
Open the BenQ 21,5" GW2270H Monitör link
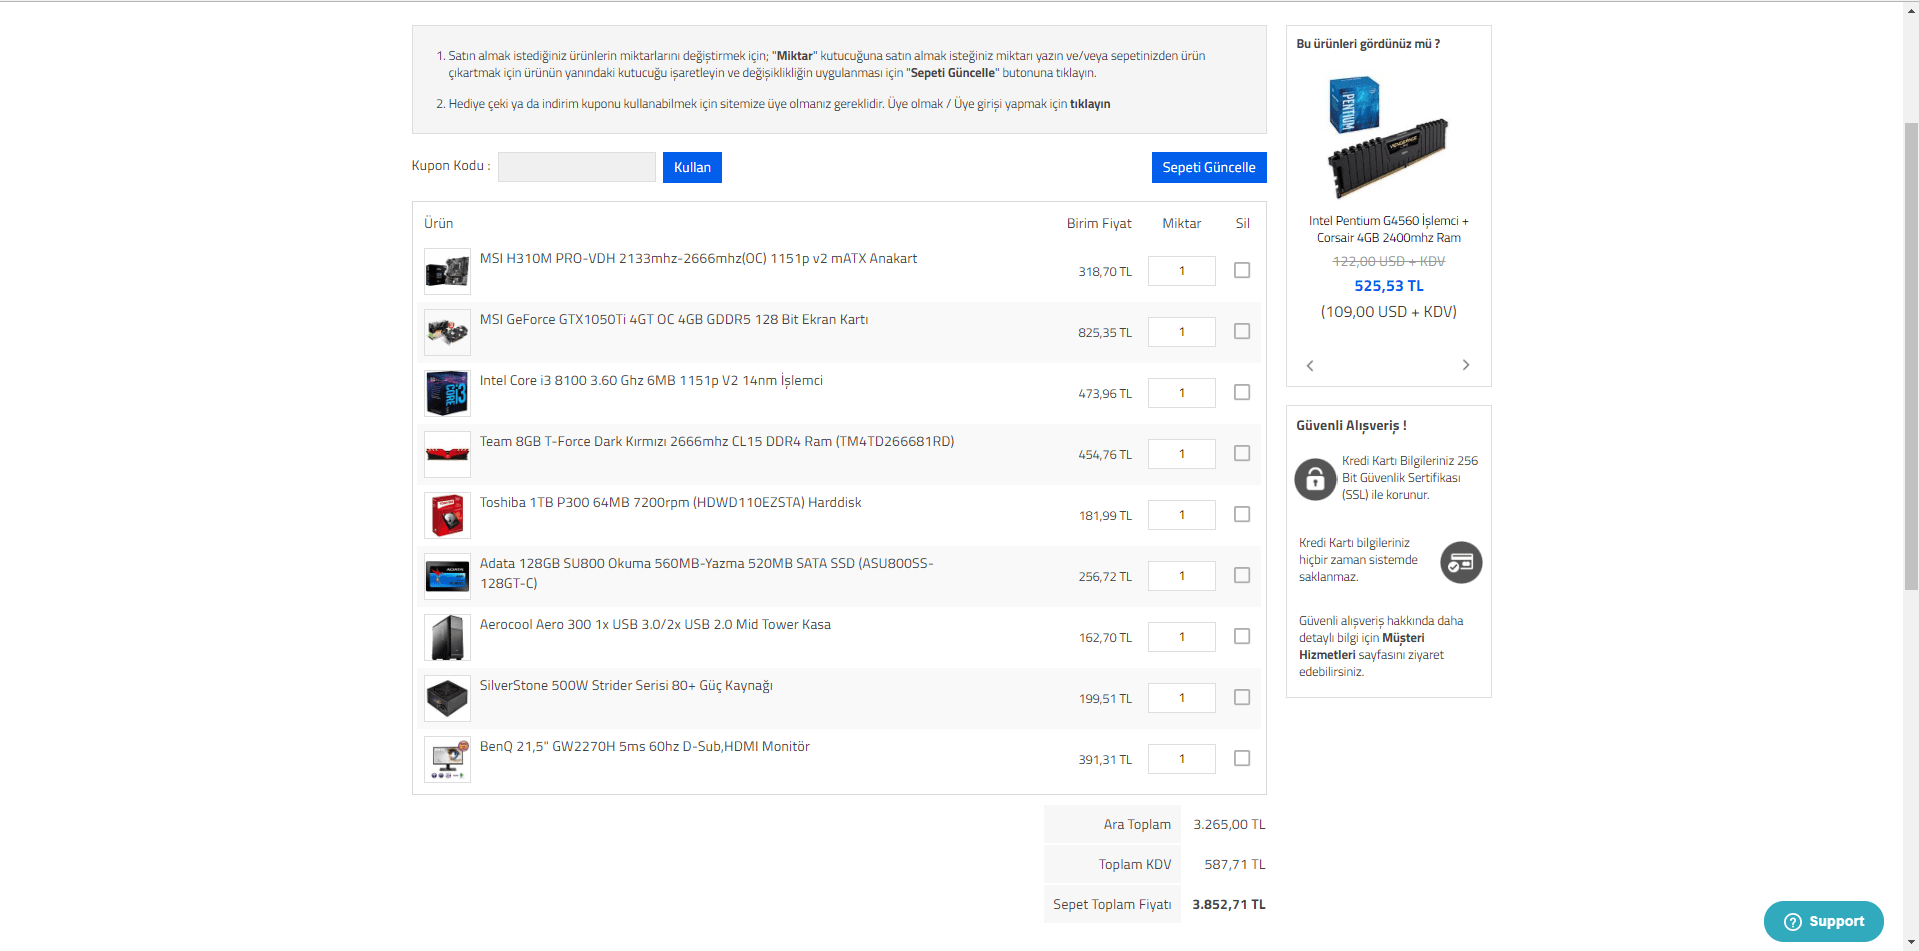[x=645, y=746]
